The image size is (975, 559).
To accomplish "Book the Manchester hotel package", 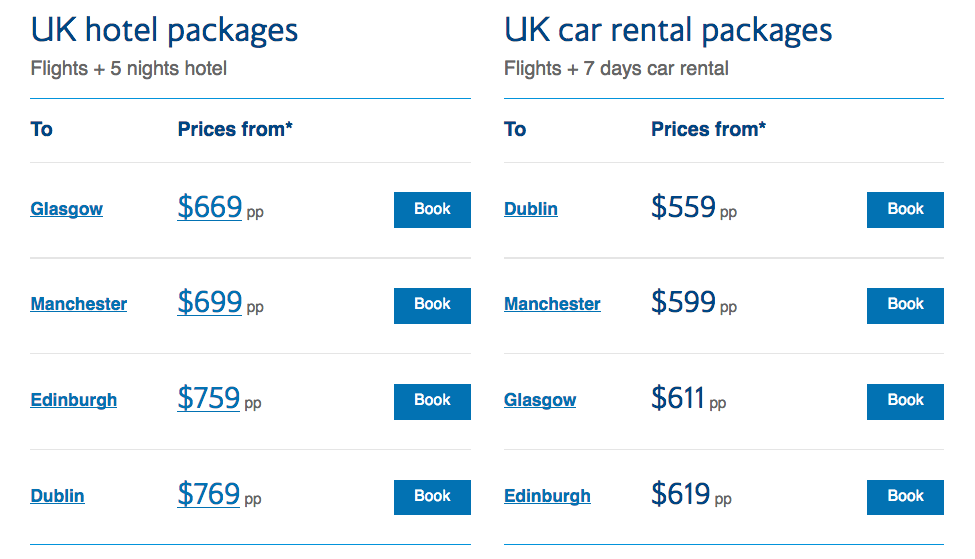I will pos(432,305).
